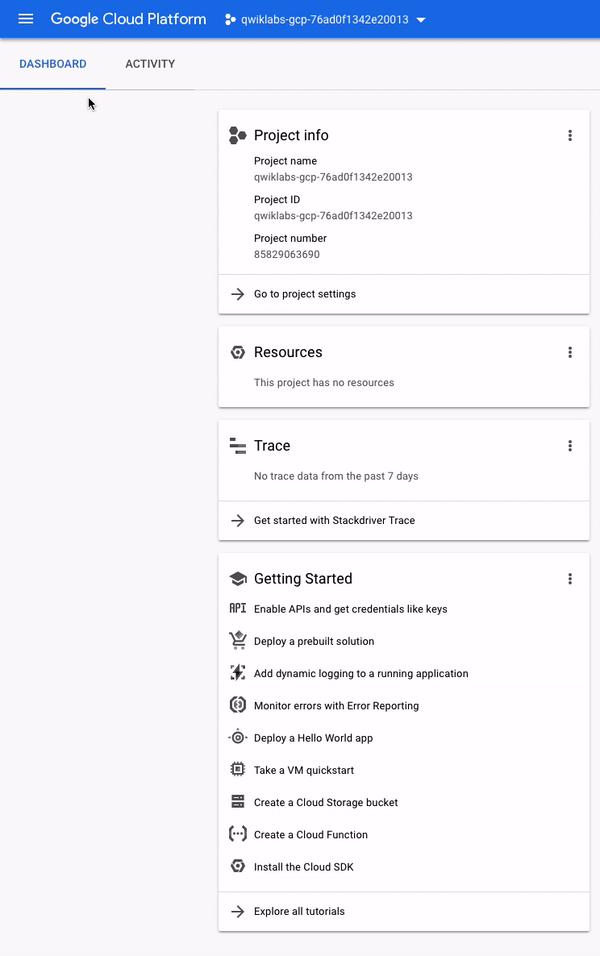
Task: Click the Resources hexagon icon
Action: pyautogui.click(x=237, y=352)
